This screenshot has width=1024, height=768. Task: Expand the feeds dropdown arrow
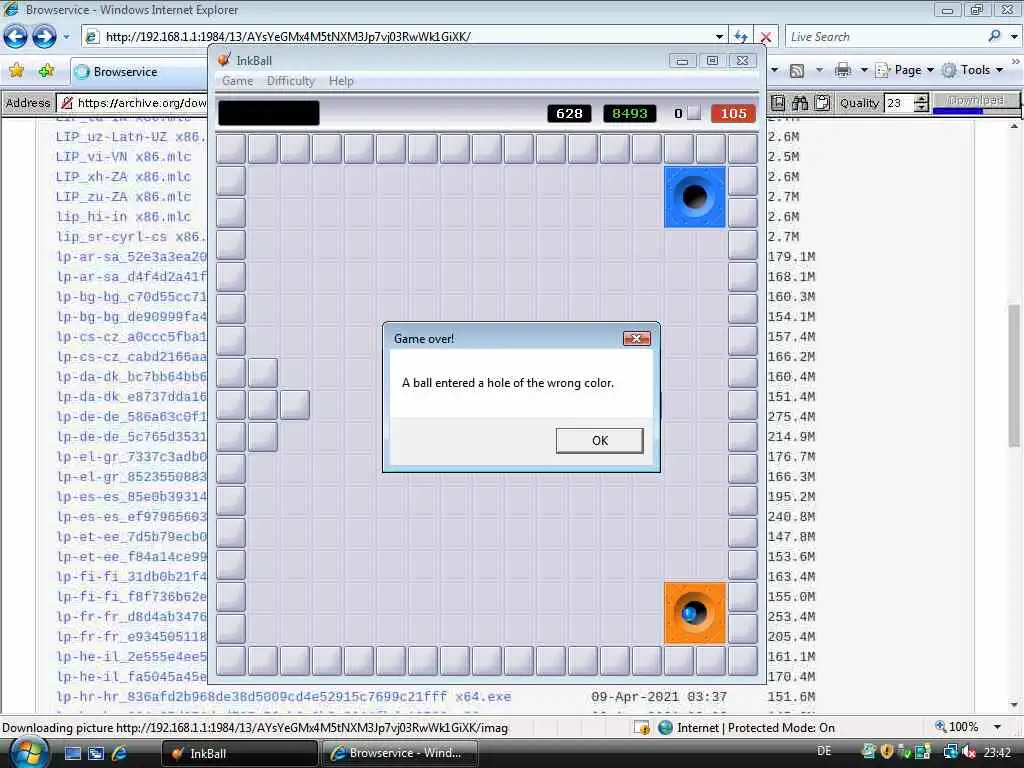pyautogui.click(x=819, y=70)
